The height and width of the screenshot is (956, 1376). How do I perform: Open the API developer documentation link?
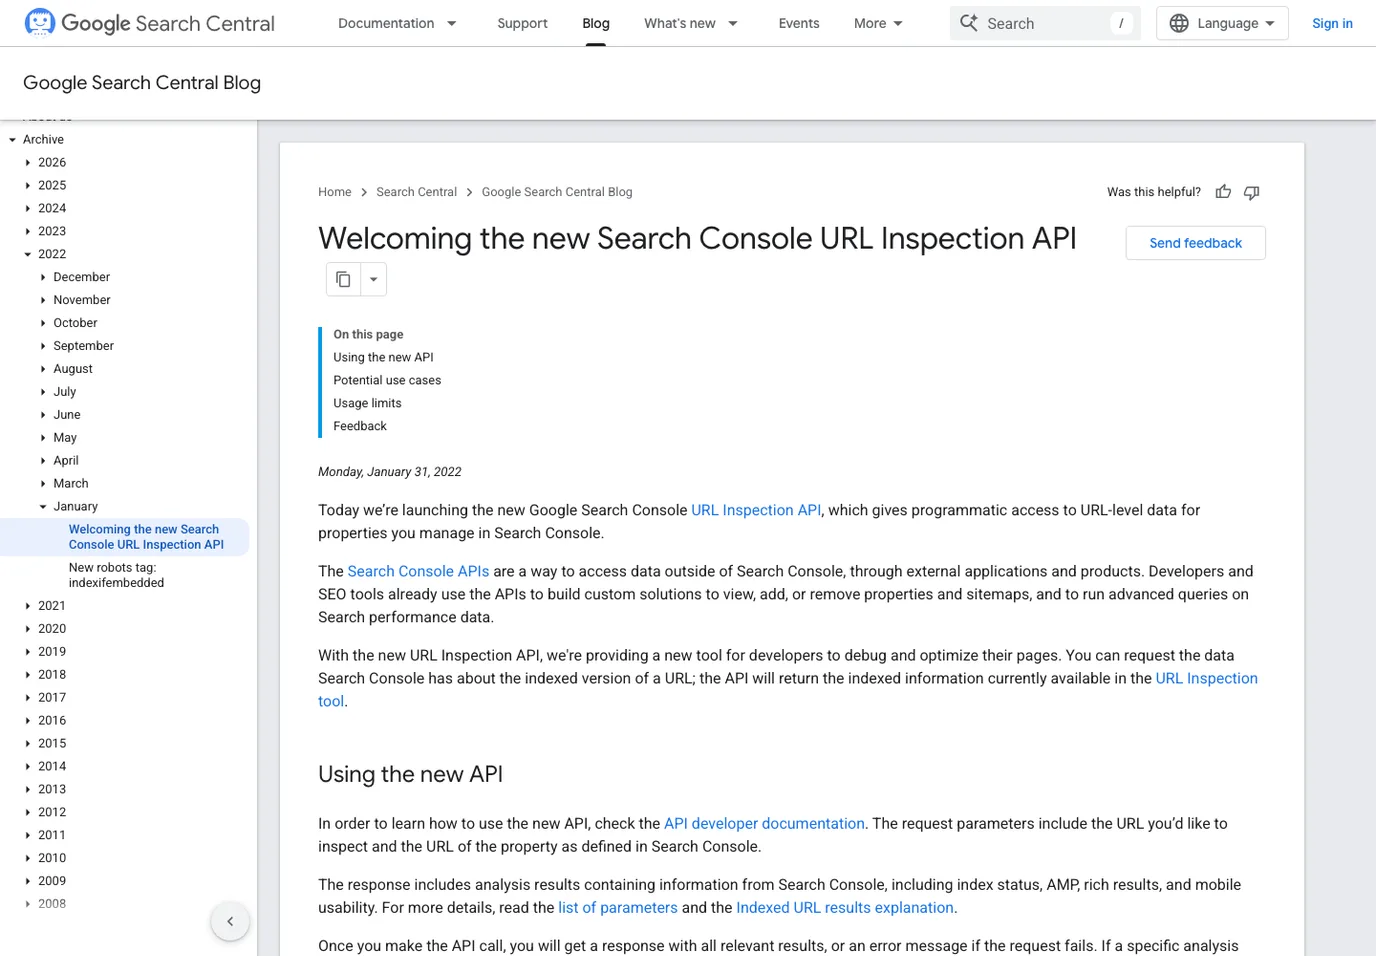point(764,824)
